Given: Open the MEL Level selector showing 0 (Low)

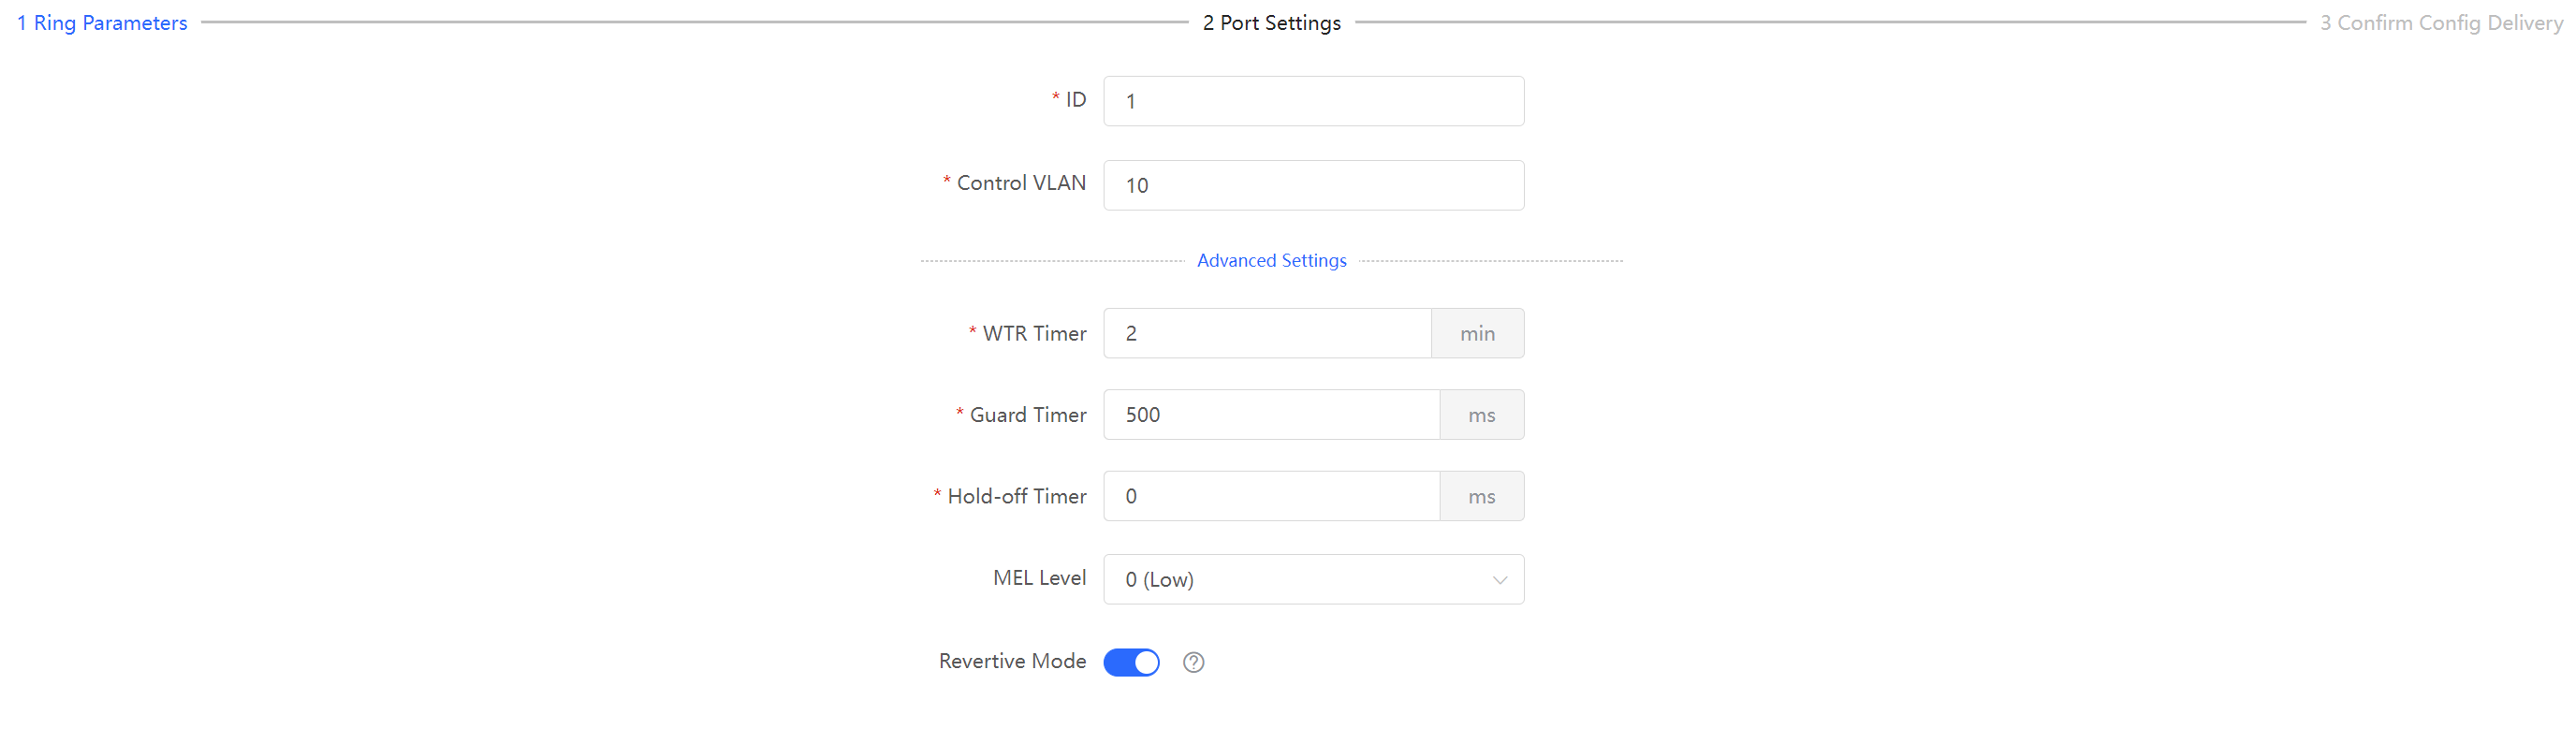Looking at the screenshot, I should point(1313,579).
